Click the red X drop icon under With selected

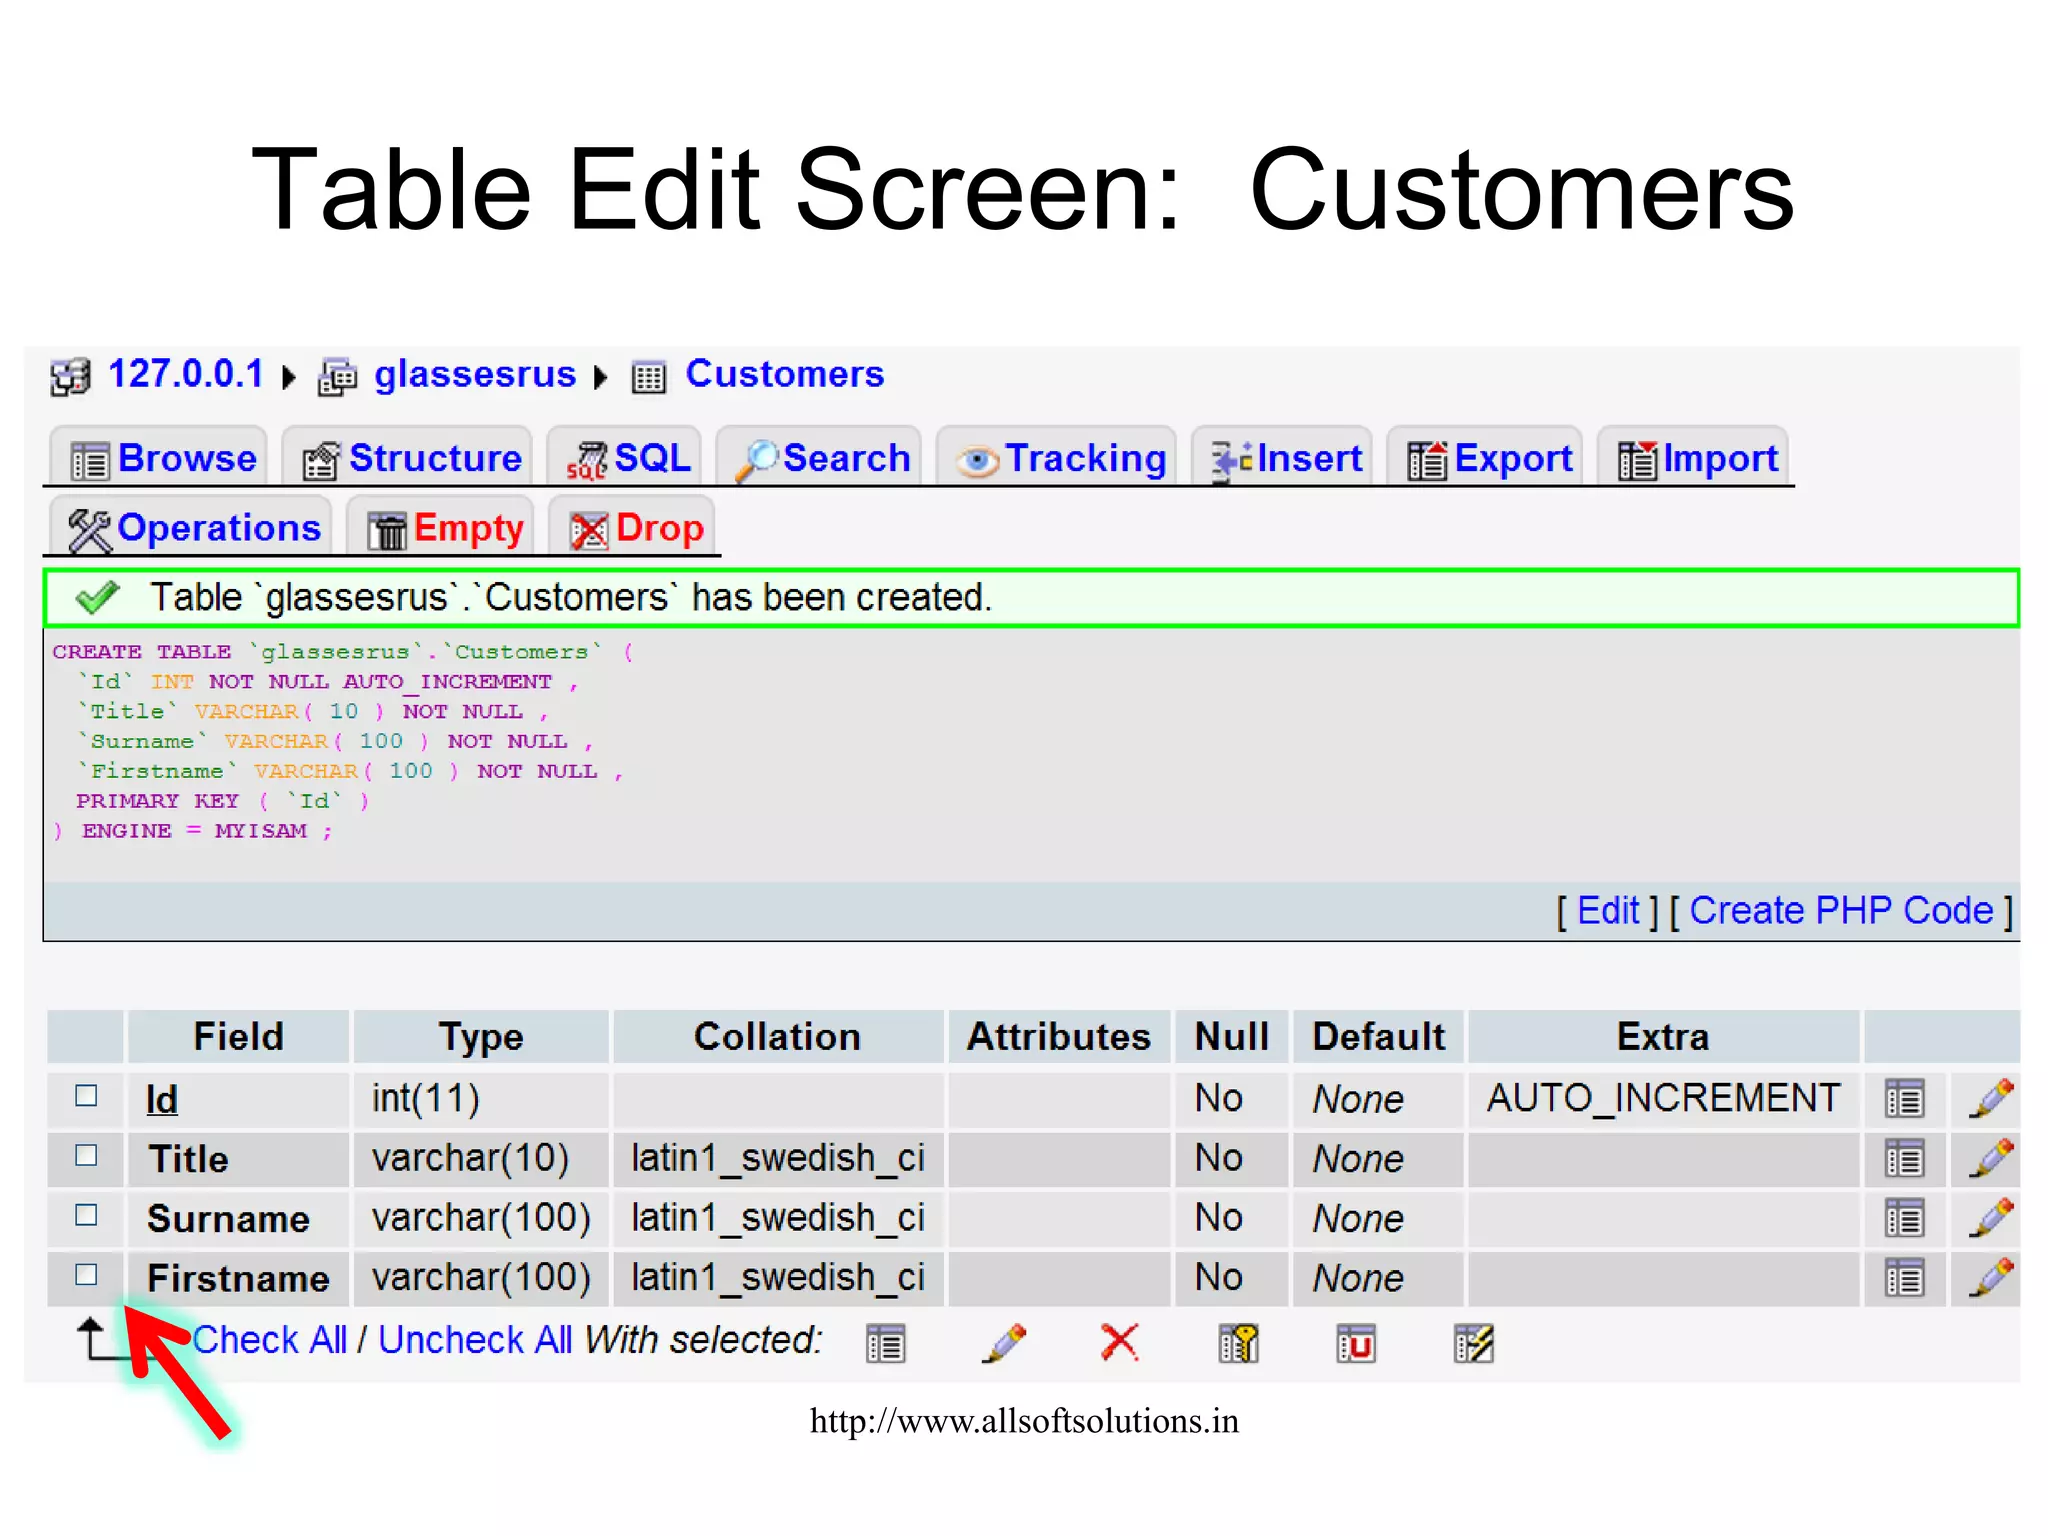1119,1342
